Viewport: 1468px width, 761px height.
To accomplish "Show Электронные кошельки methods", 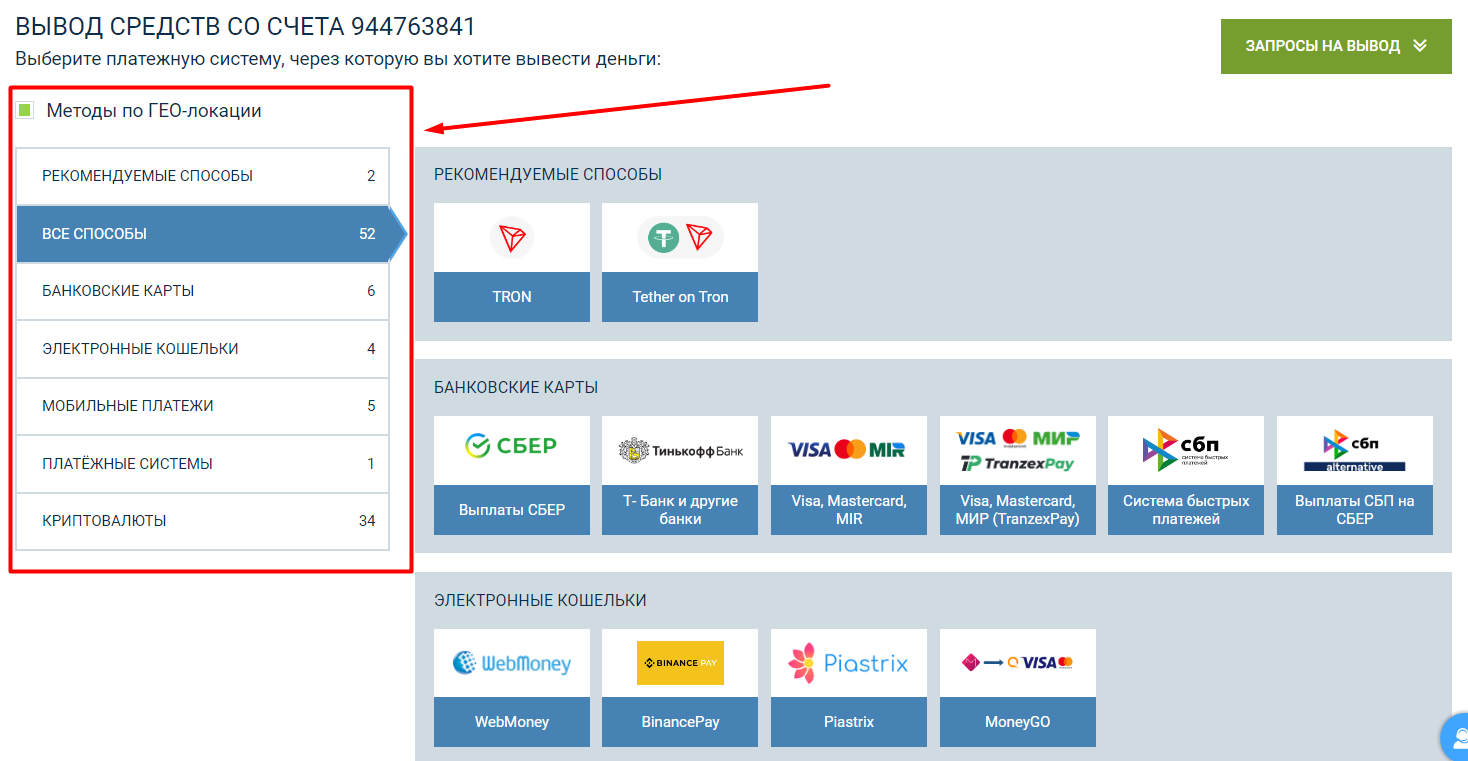I will (202, 349).
